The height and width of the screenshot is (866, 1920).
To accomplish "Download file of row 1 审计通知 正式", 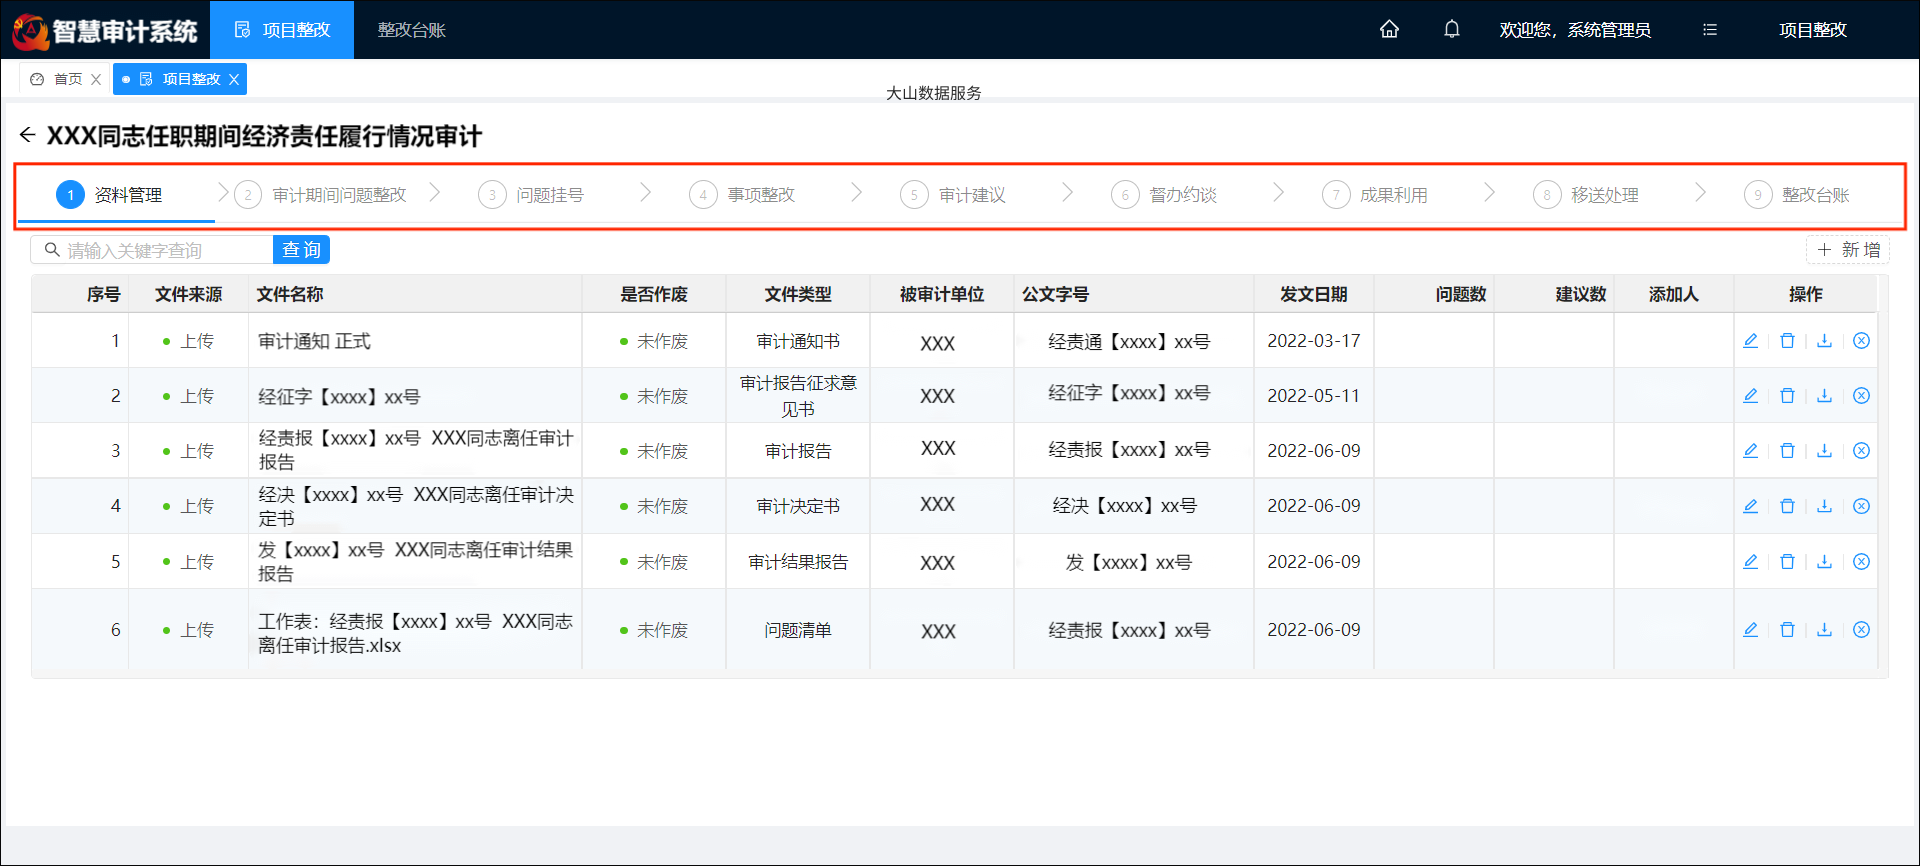I will (1825, 341).
